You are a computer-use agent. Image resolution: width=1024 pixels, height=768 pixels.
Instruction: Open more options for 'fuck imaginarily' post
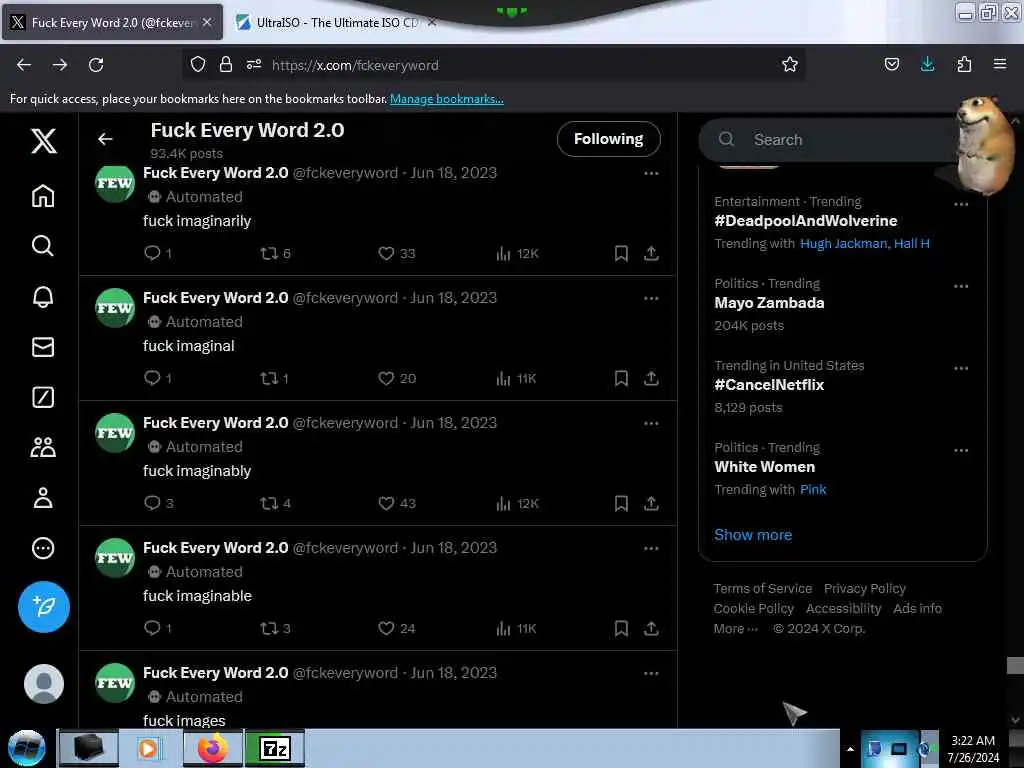coord(651,173)
